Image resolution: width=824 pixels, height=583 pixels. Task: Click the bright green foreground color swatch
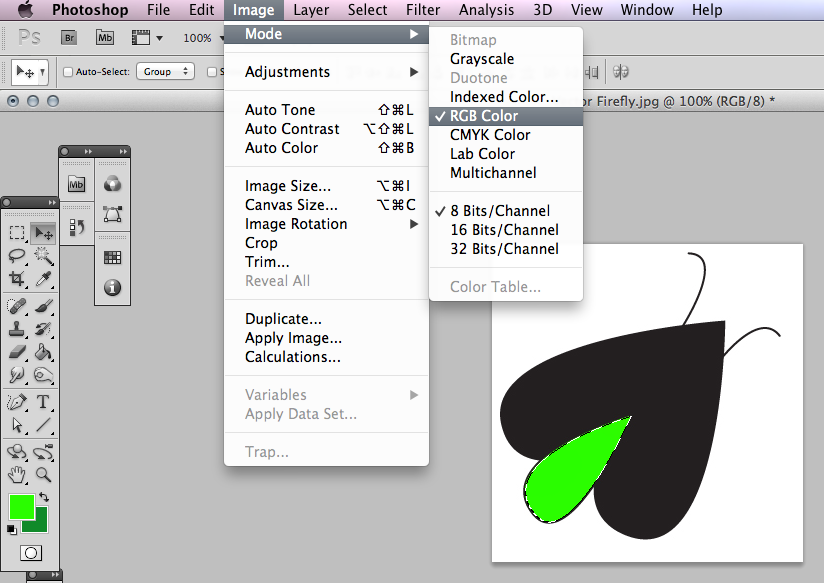[22, 507]
